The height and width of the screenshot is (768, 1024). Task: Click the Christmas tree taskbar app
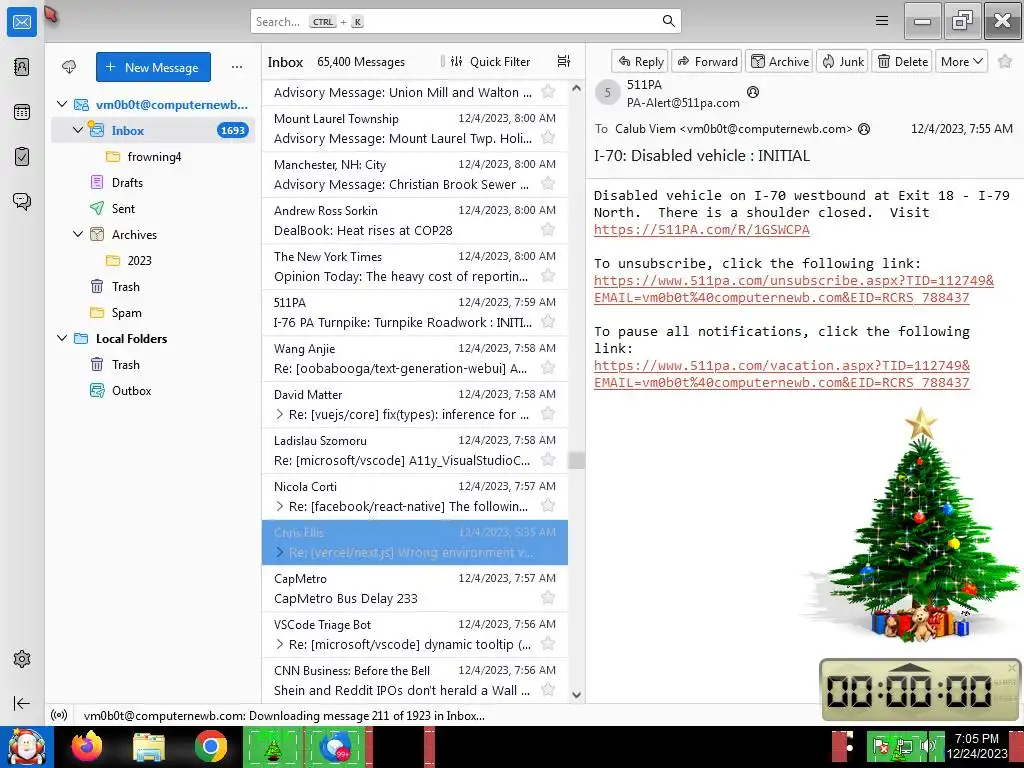(272, 746)
